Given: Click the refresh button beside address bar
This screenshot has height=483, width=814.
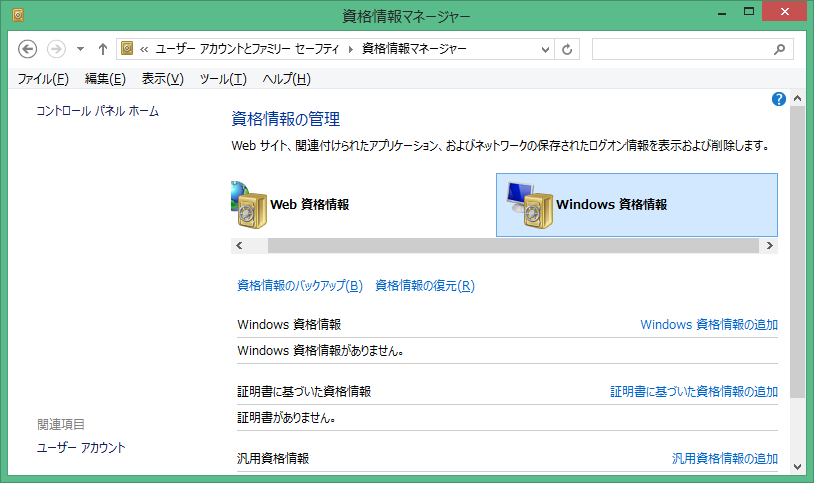Looking at the screenshot, I should click(x=568, y=49).
